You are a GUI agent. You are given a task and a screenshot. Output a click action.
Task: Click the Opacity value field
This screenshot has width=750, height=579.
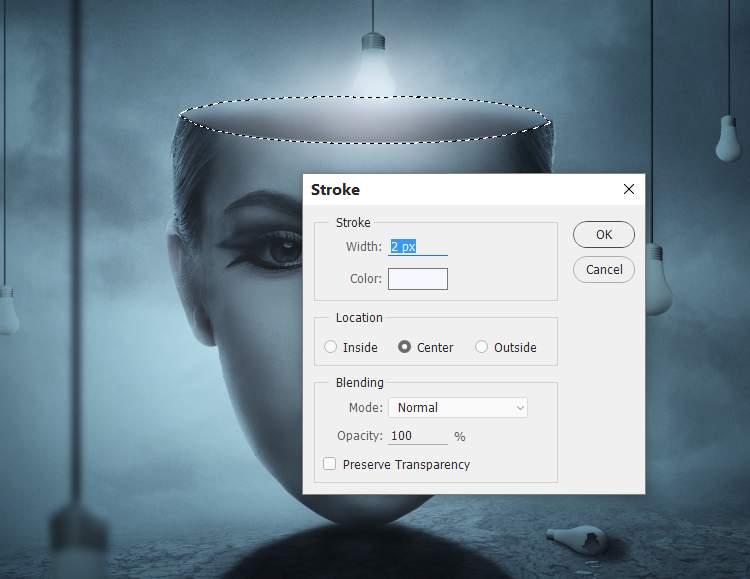coord(418,435)
